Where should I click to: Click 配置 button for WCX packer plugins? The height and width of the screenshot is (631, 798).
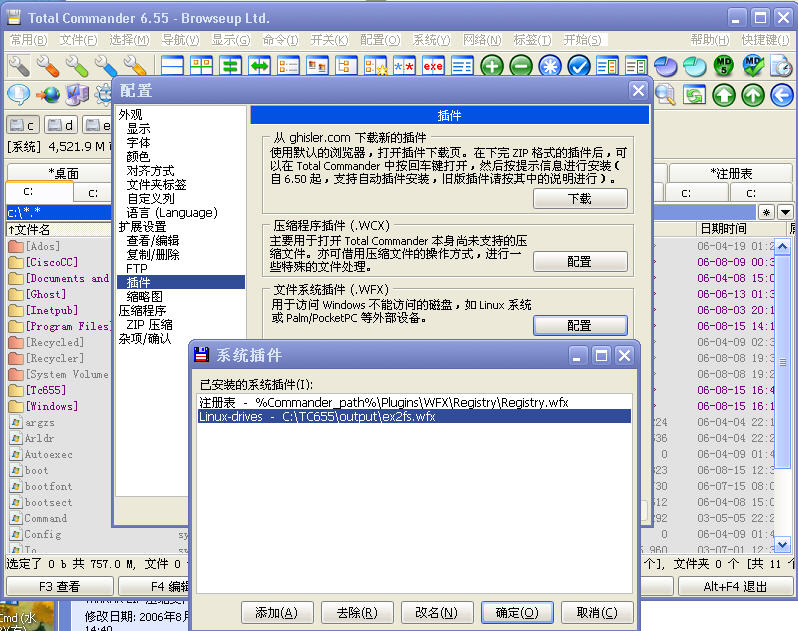point(580,262)
